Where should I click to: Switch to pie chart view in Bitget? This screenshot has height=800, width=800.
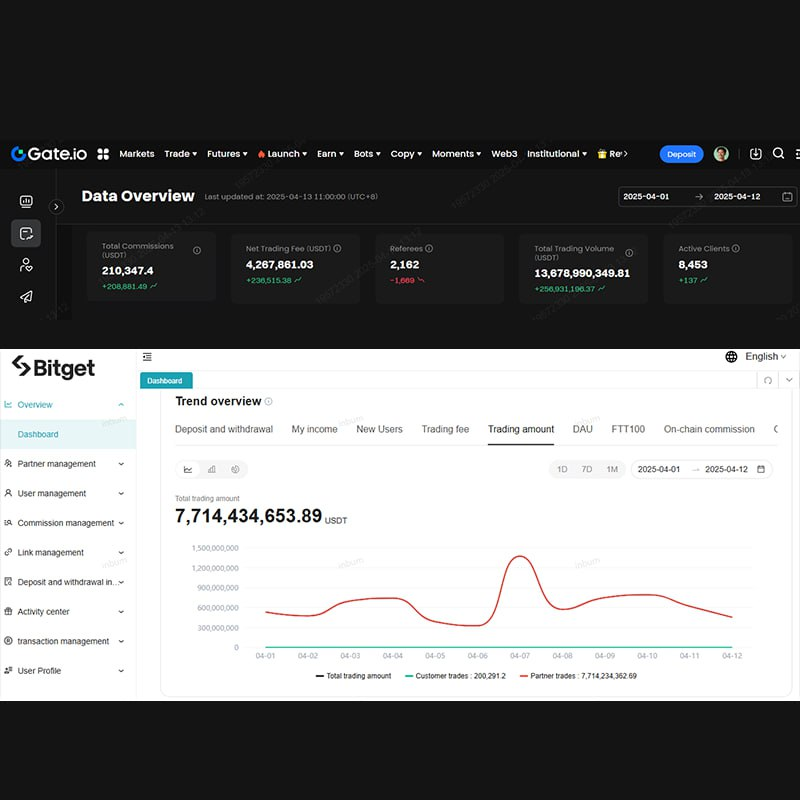[235, 469]
